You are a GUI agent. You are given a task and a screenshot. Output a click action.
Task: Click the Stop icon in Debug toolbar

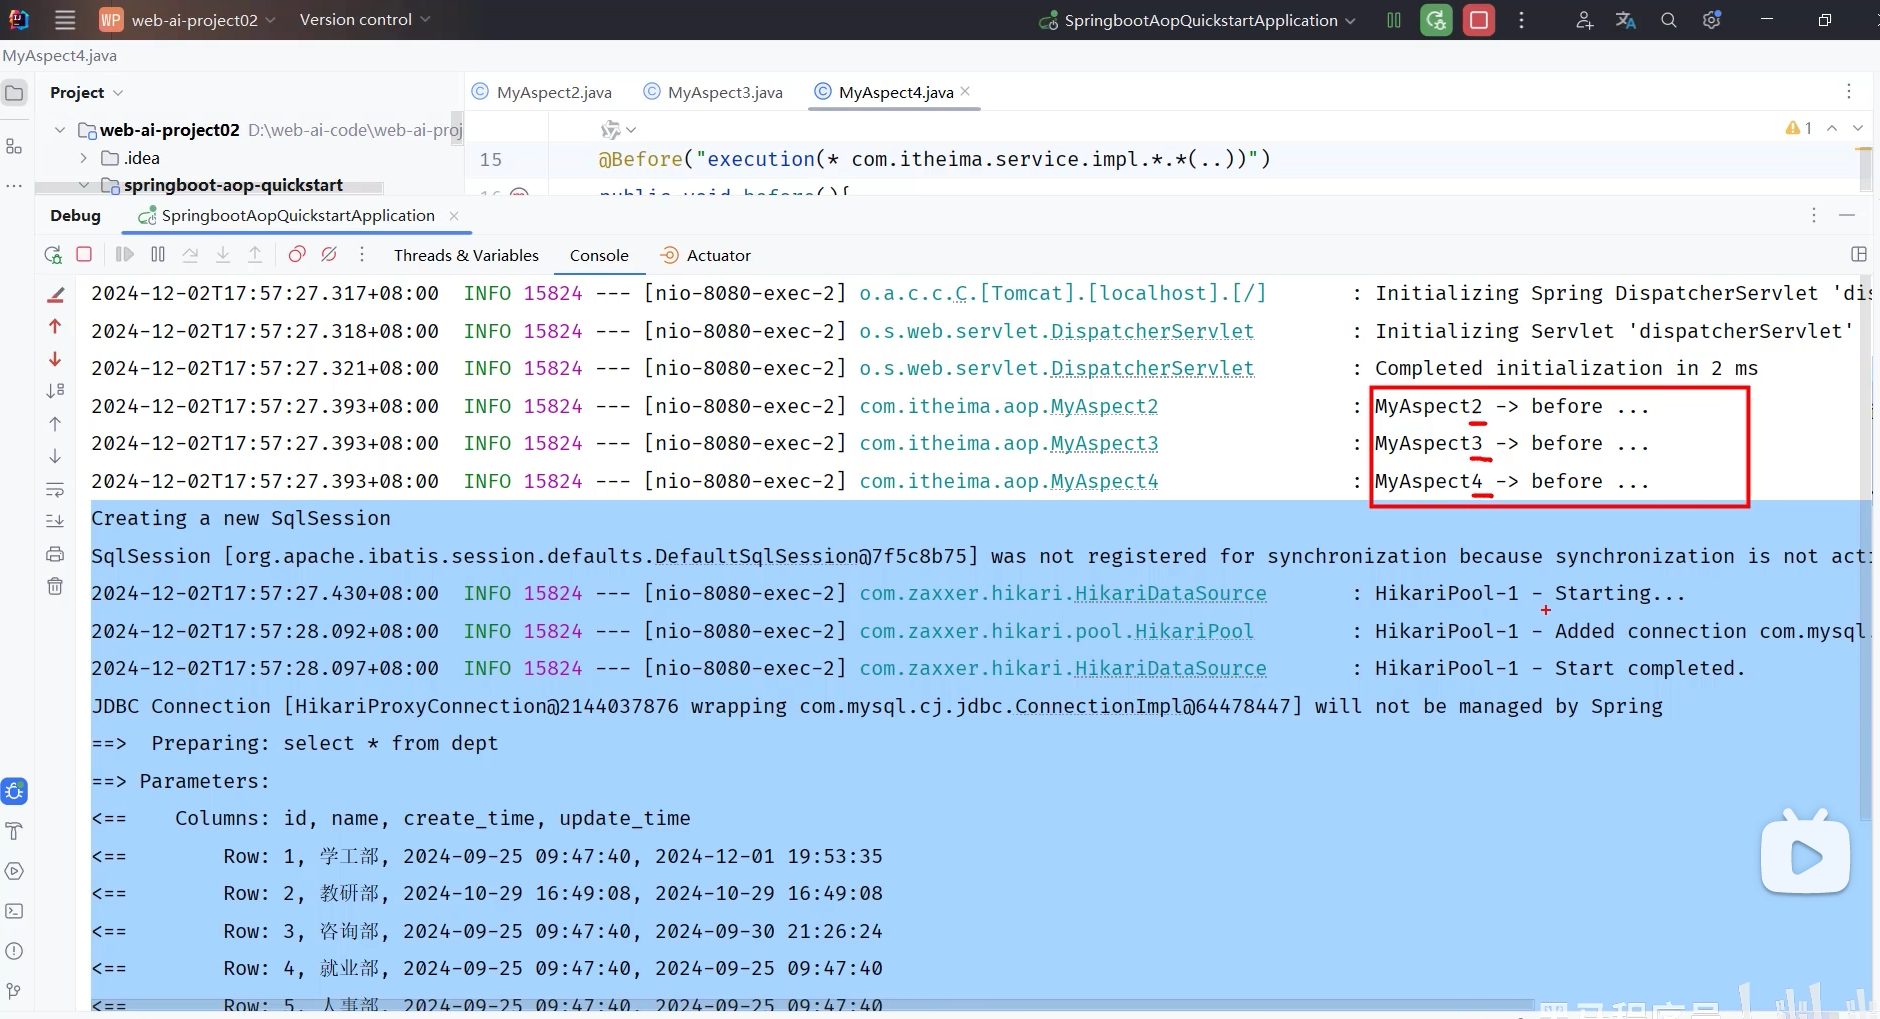[85, 255]
